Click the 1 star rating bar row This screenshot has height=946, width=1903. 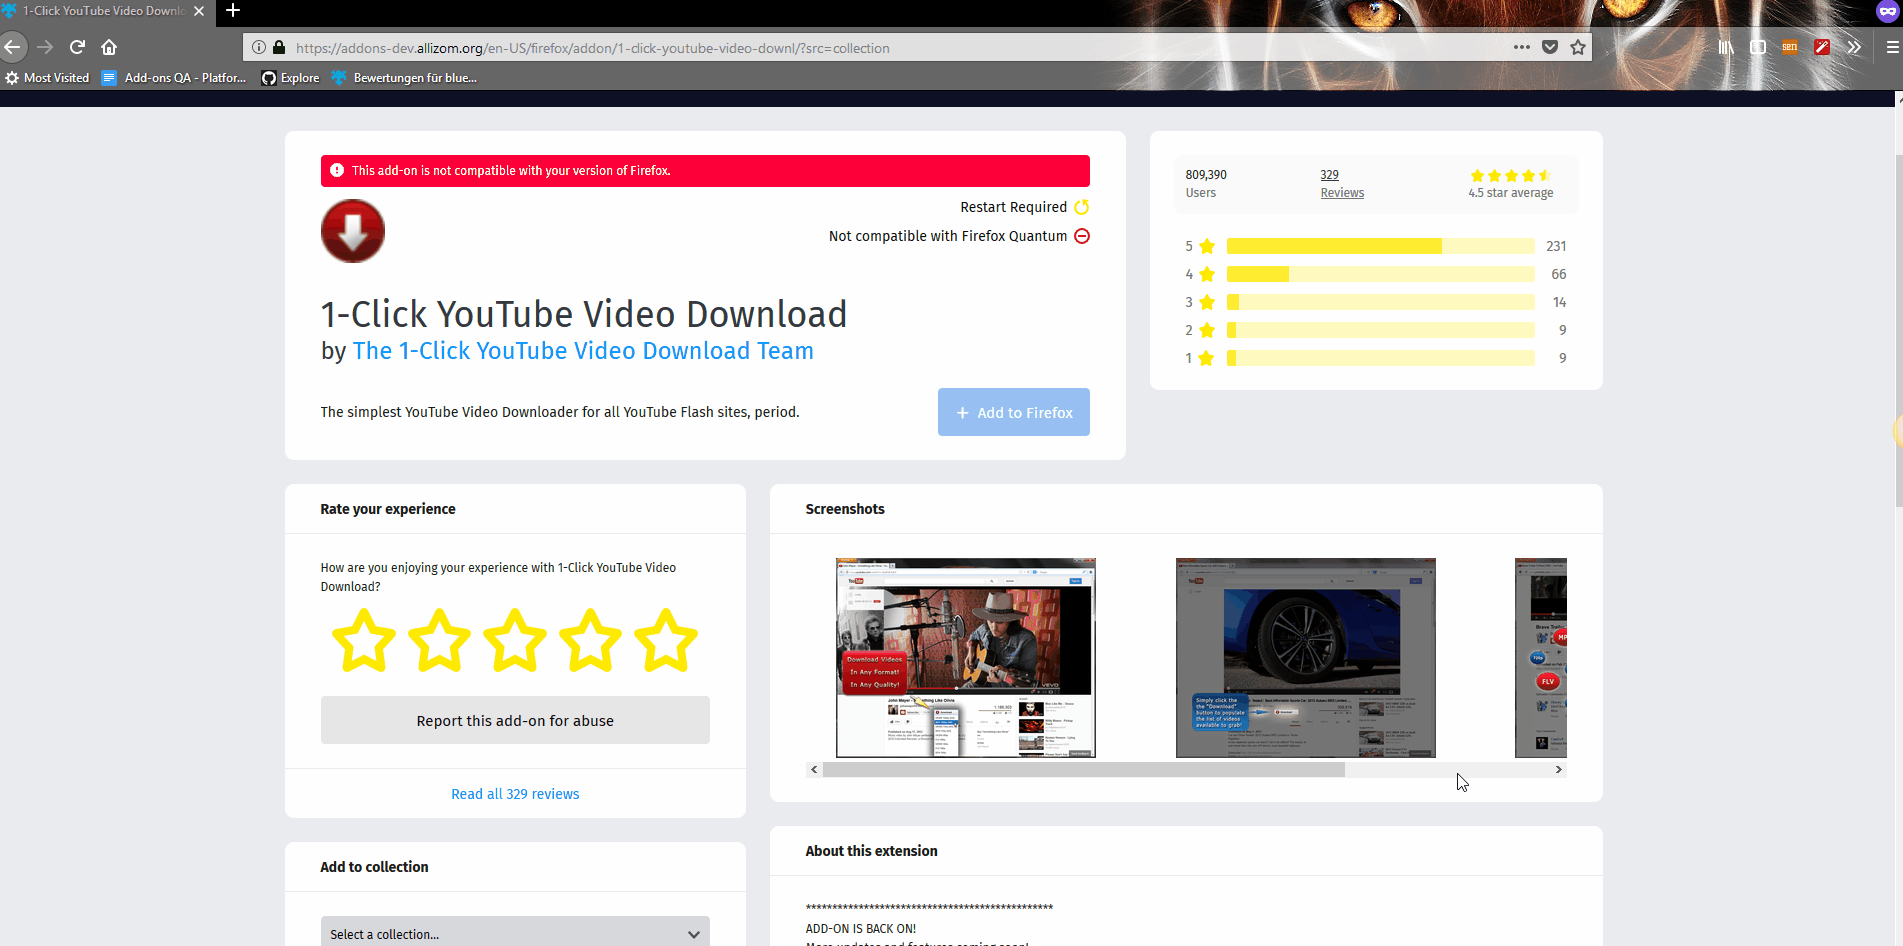(1376, 358)
